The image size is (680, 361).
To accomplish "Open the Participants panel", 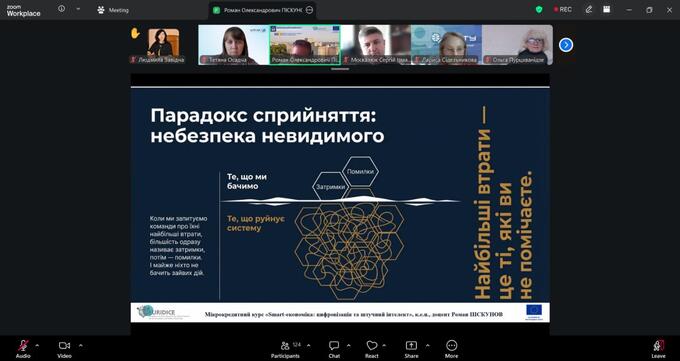I will 285,348.
